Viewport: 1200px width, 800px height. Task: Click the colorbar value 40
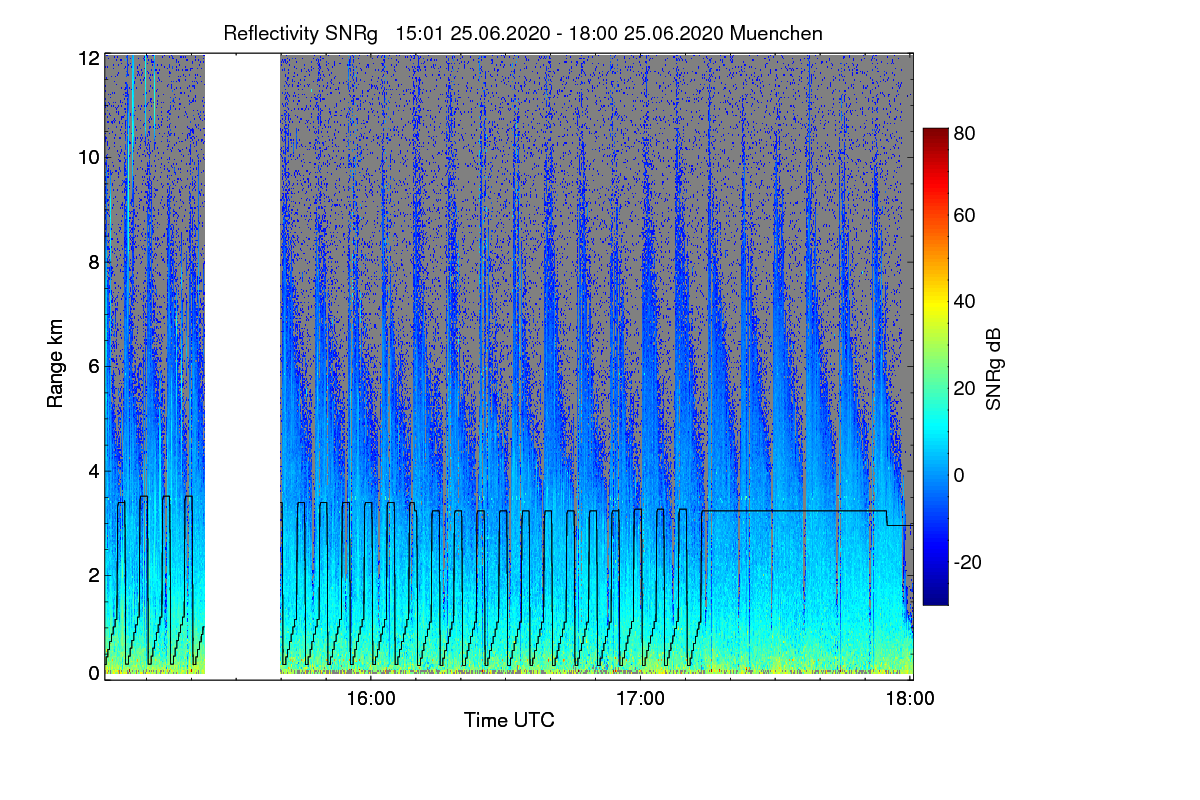964,301
